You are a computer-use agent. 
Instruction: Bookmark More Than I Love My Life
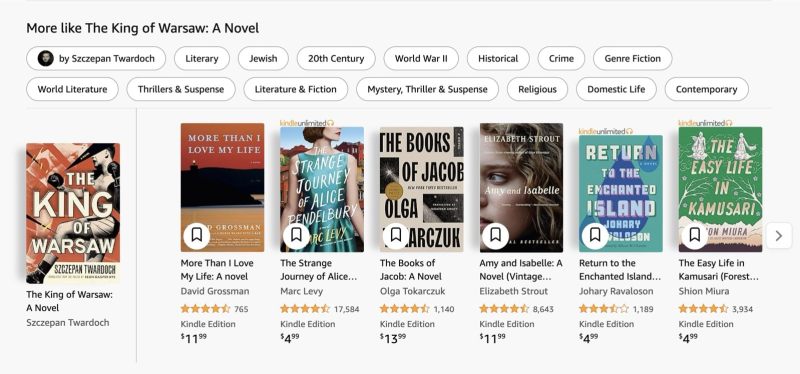coord(196,235)
